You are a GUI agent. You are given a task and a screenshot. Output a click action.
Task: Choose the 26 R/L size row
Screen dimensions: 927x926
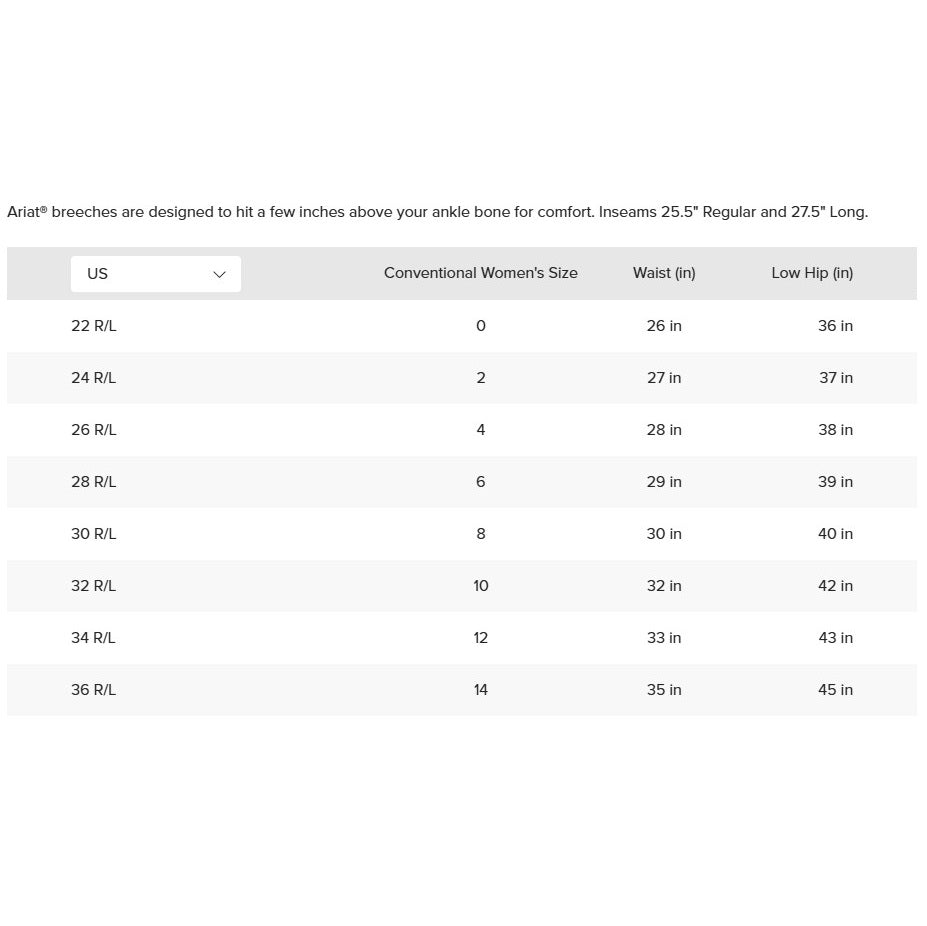coord(462,430)
